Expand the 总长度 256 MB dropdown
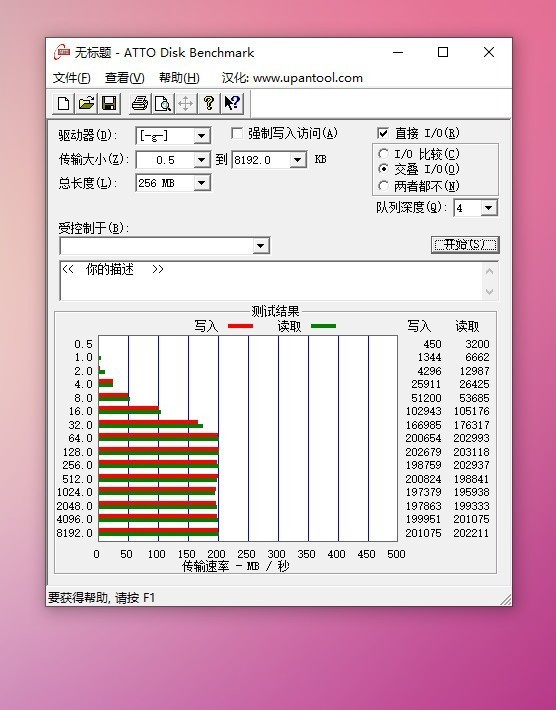Image resolution: width=556 pixels, height=710 pixels. coord(201,183)
